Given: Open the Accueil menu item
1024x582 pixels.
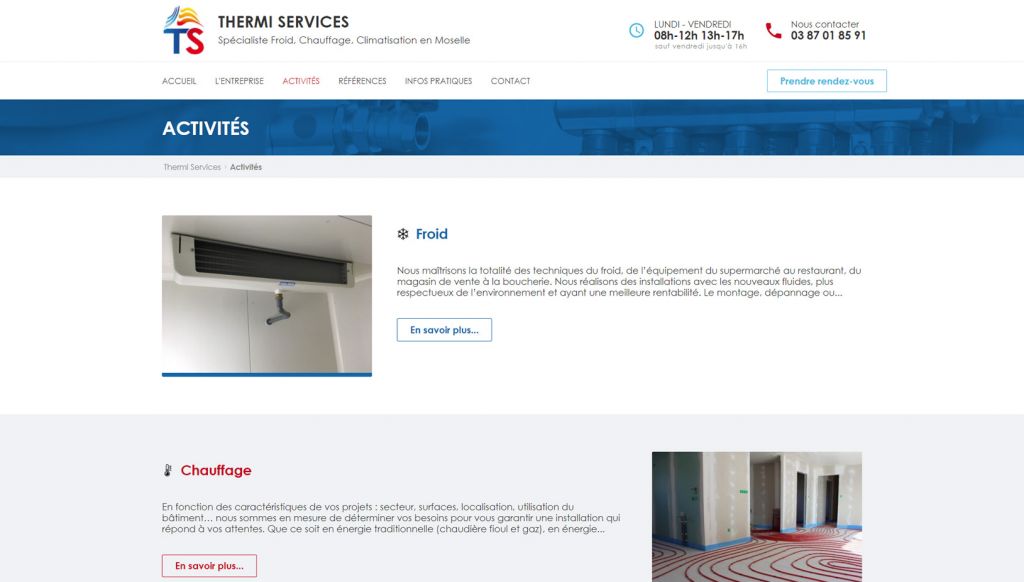Looking at the screenshot, I should coord(179,81).
